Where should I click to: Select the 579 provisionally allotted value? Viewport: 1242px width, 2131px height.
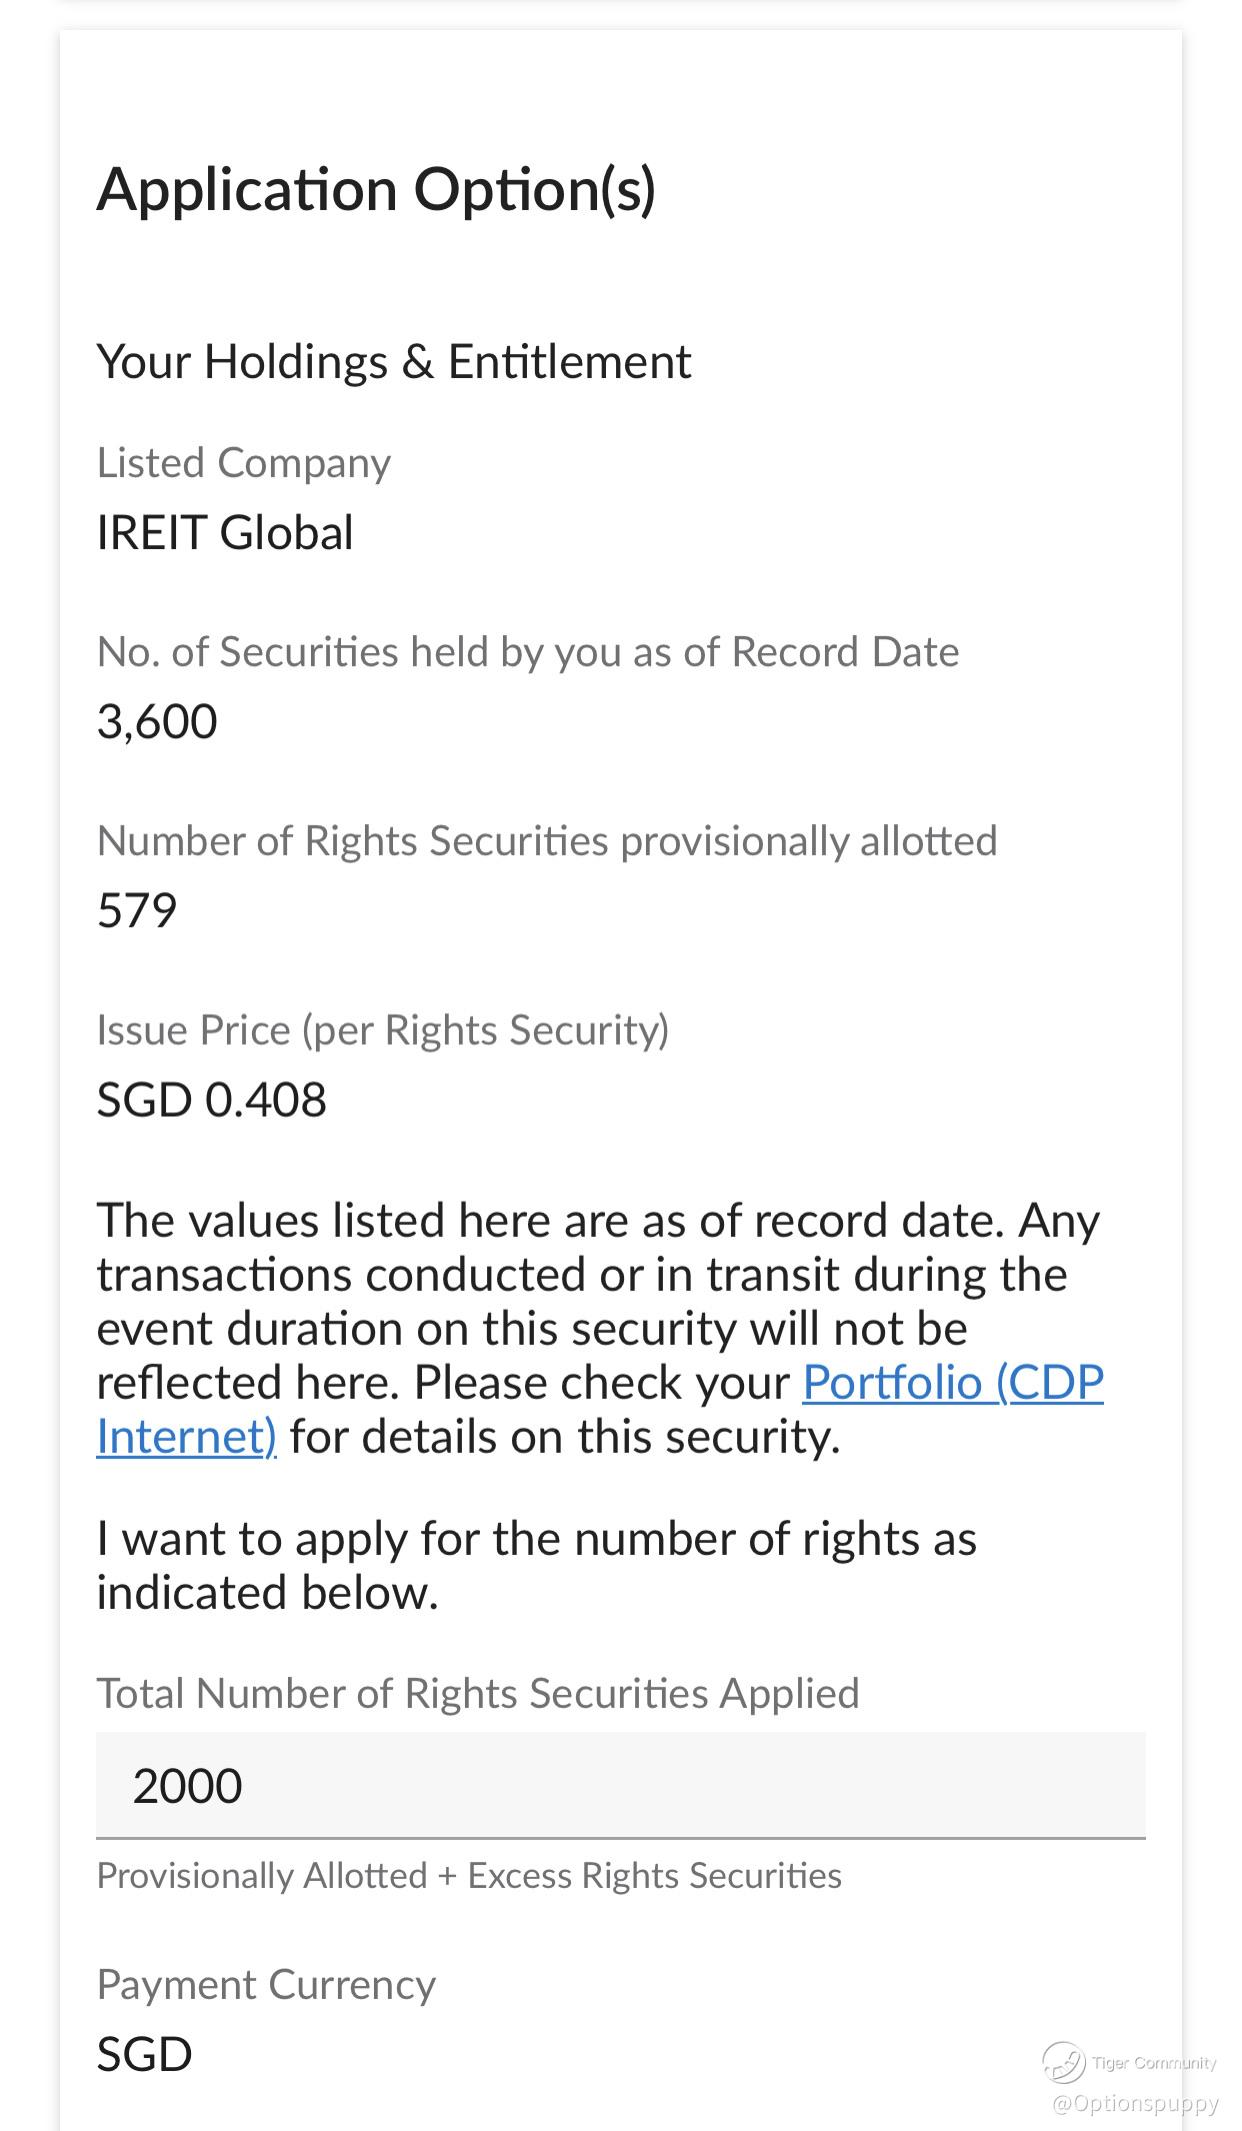point(137,910)
